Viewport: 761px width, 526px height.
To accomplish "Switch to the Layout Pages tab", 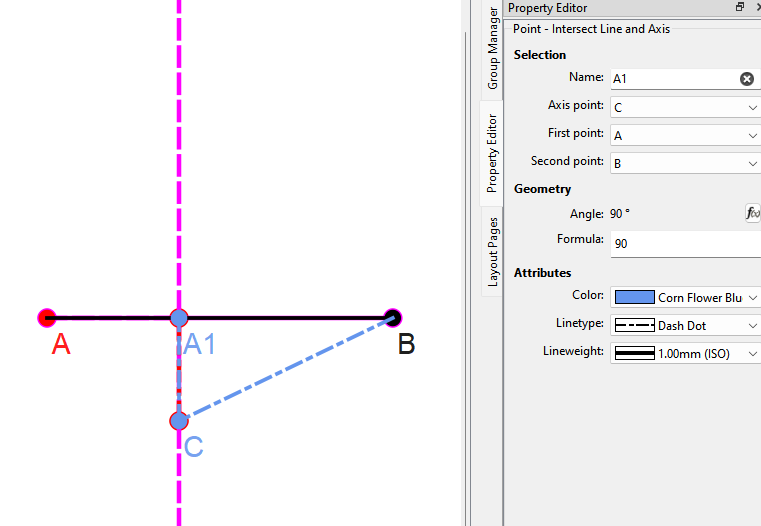I will [493, 251].
